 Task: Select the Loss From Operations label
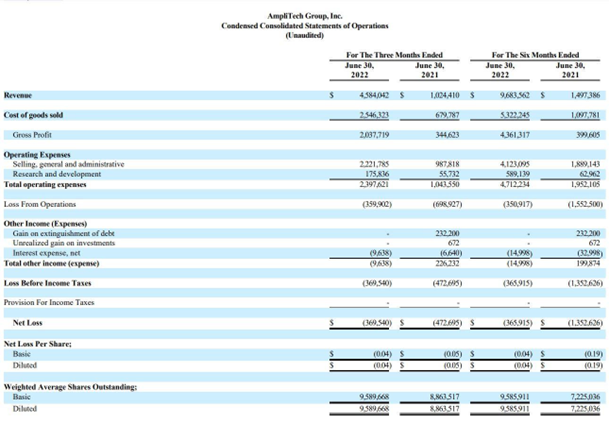coord(38,203)
